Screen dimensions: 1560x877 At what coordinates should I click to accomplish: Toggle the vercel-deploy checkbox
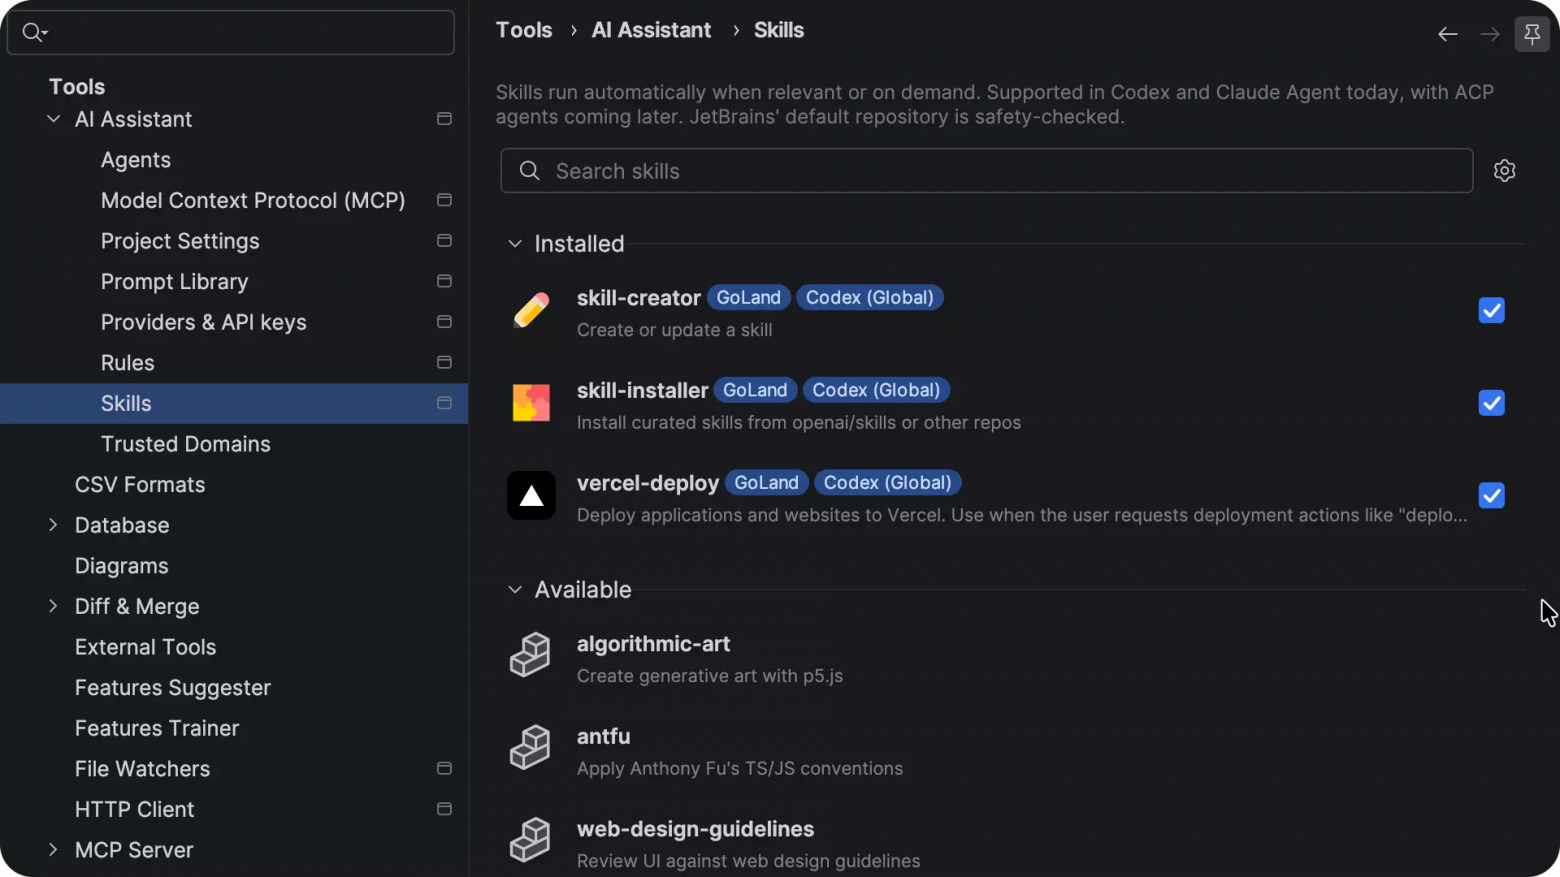1491,496
